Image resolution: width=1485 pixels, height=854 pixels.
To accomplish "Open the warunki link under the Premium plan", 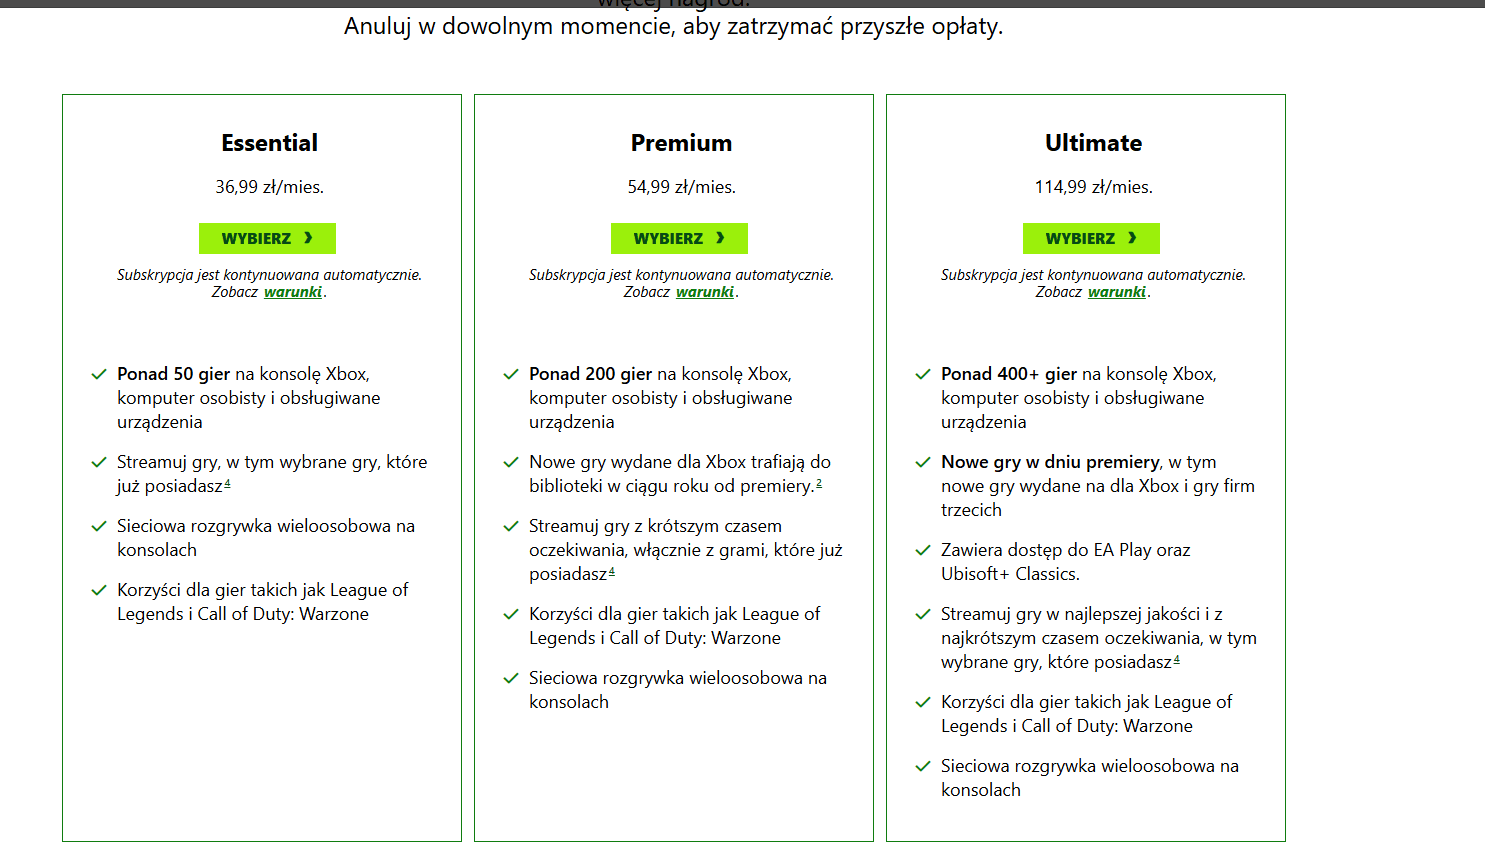I will 705,292.
